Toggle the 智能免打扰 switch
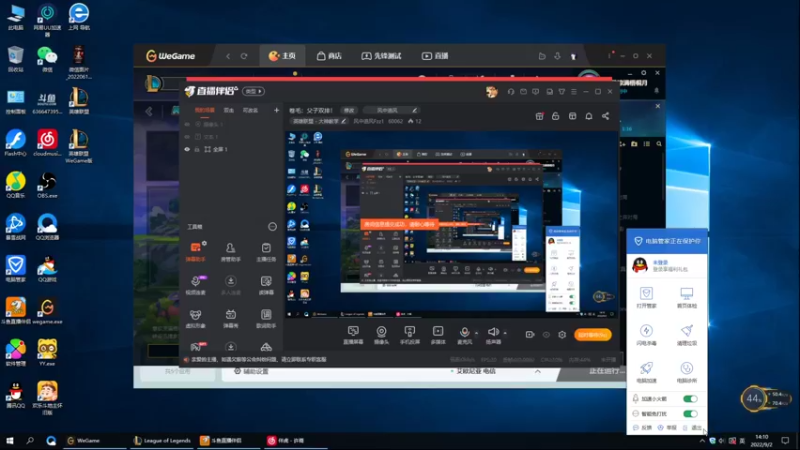Viewport: 800px width, 450px height. 690,413
